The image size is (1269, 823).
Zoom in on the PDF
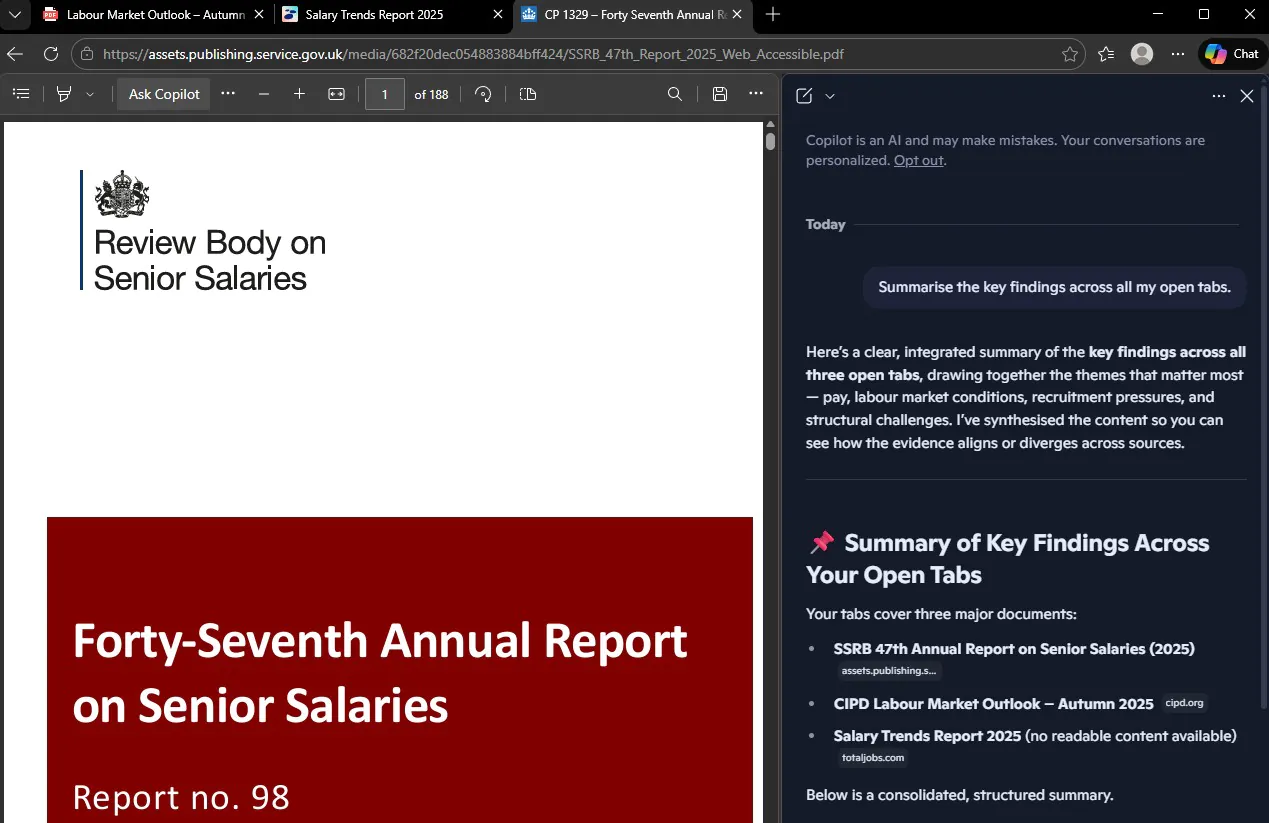tap(300, 93)
